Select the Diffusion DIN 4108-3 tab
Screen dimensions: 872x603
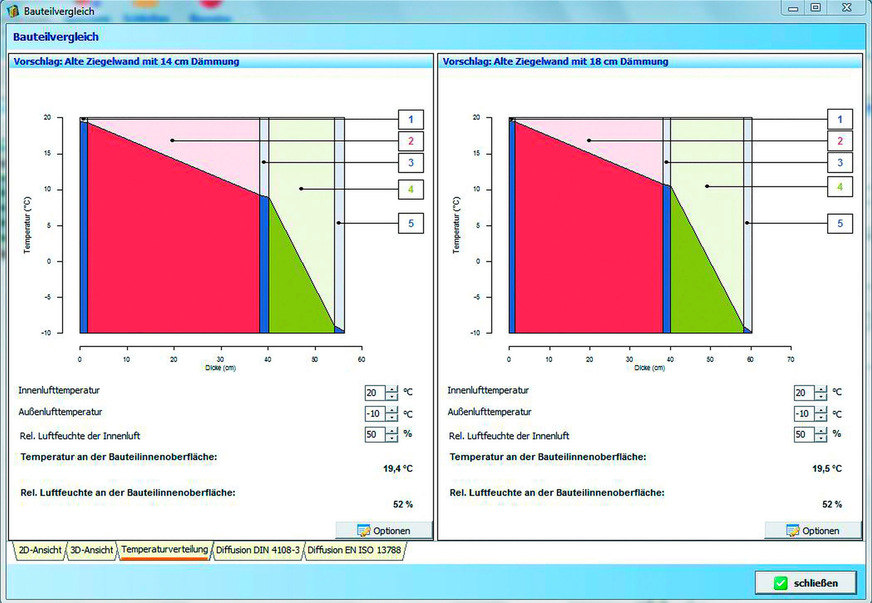pyautogui.click(x=257, y=550)
